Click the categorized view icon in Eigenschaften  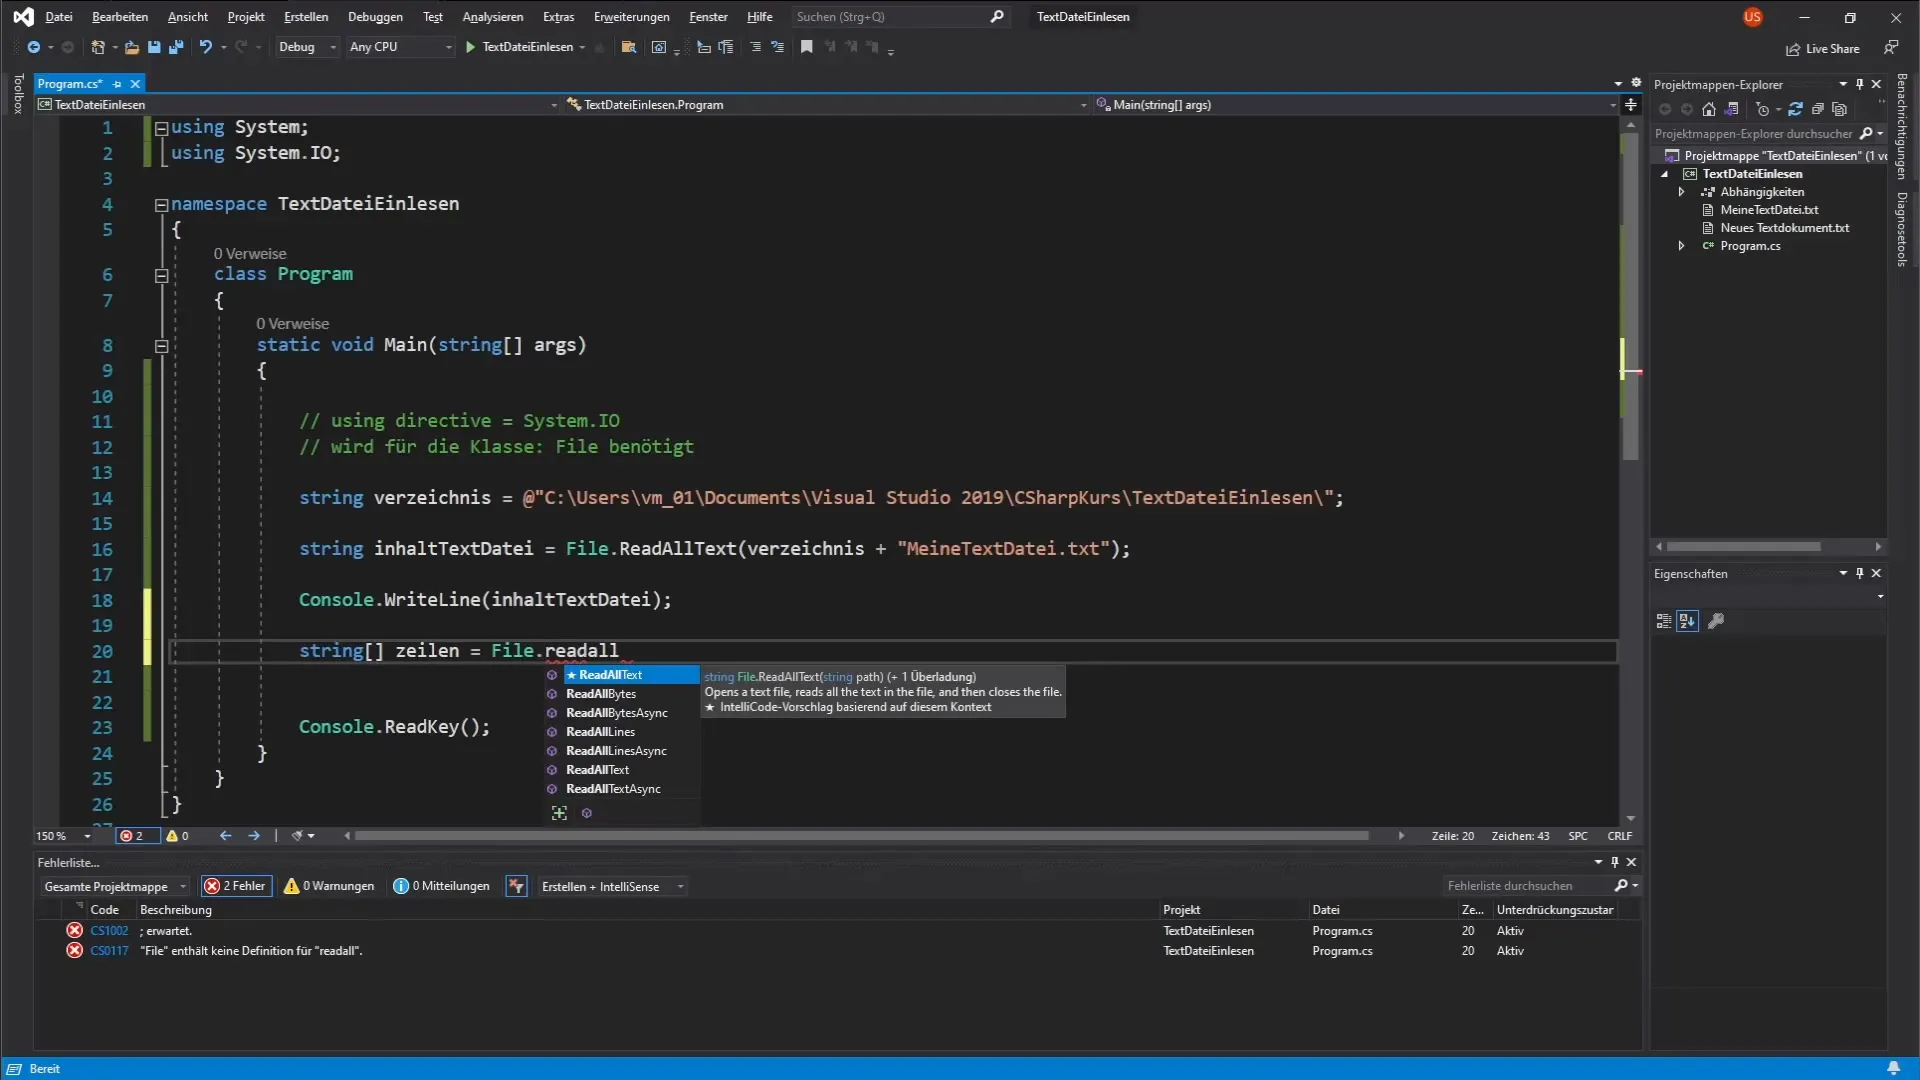tap(1664, 621)
